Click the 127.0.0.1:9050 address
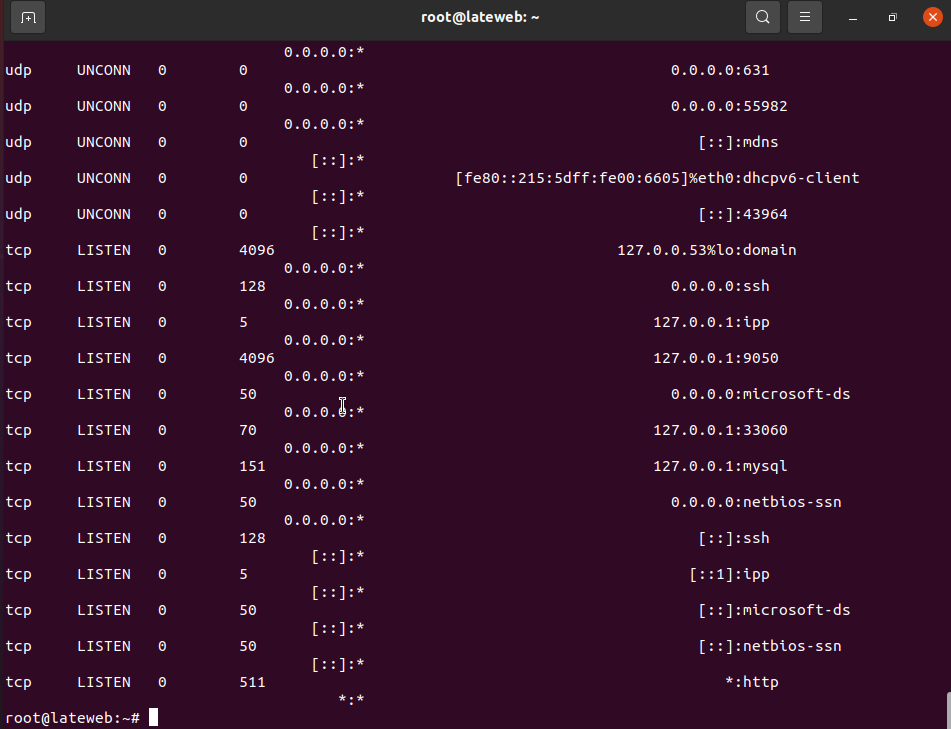951x729 pixels. (715, 358)
